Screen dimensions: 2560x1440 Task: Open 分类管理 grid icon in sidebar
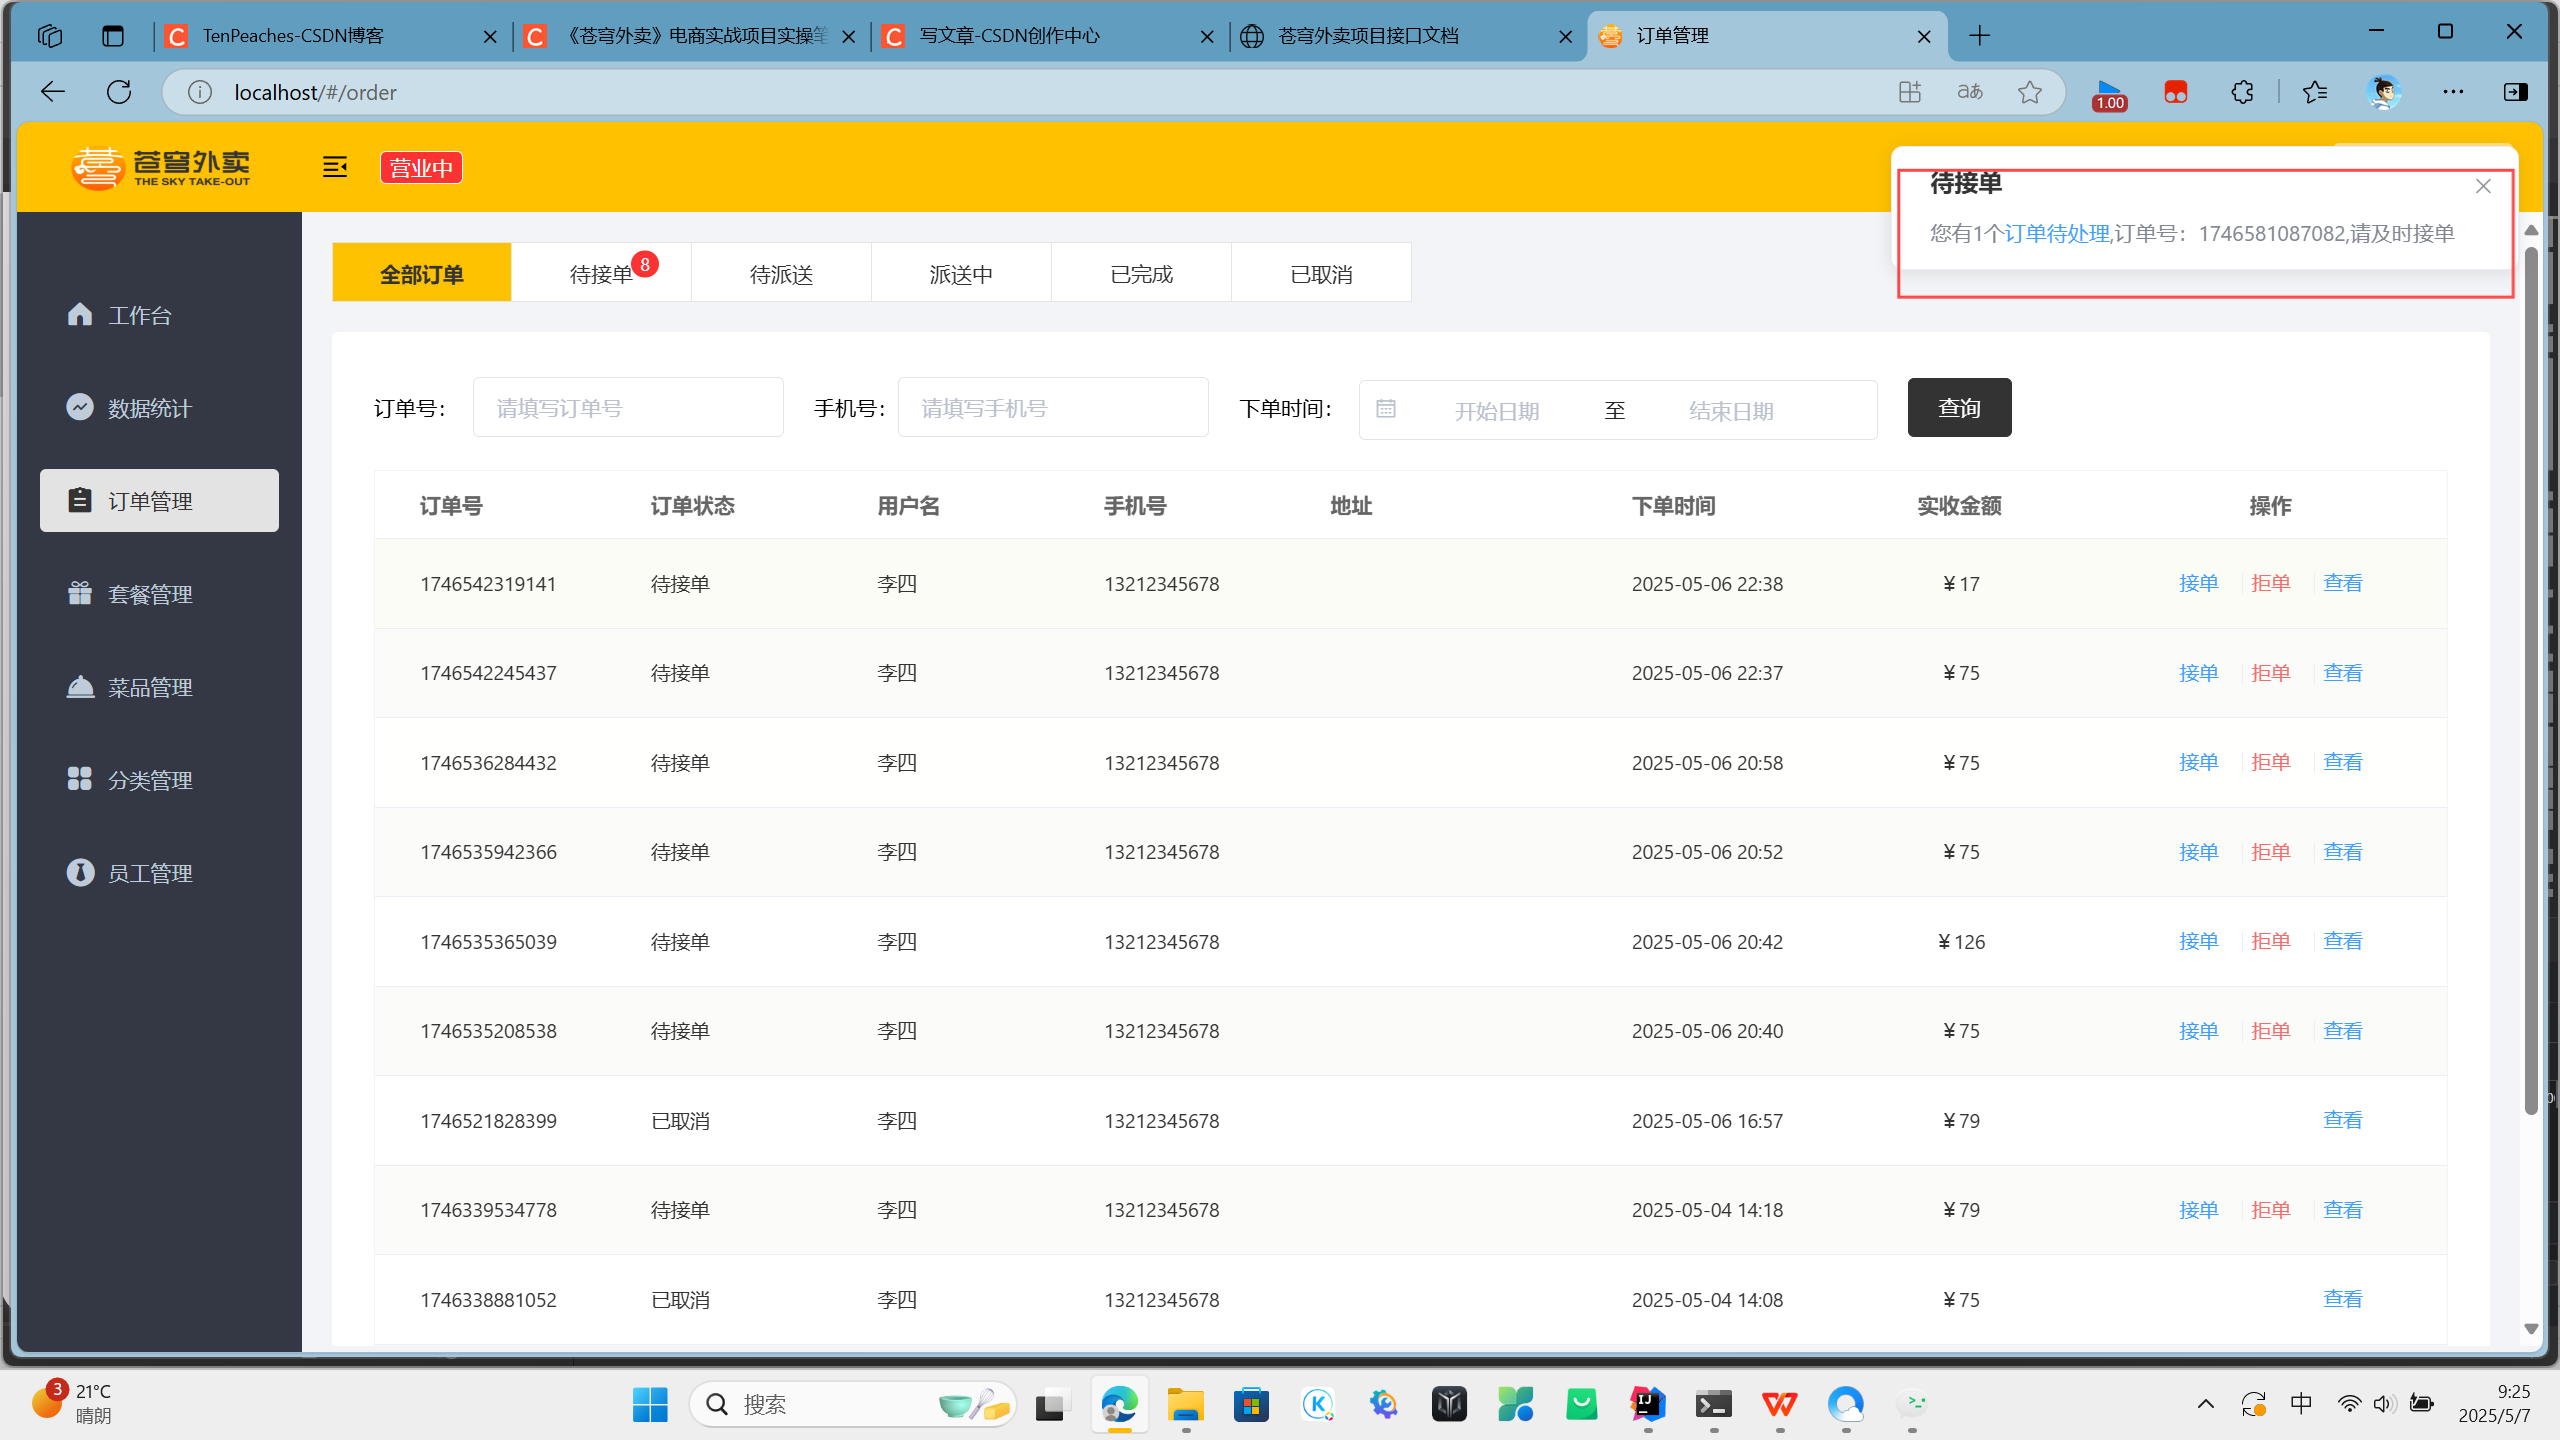tap(80, 779)
